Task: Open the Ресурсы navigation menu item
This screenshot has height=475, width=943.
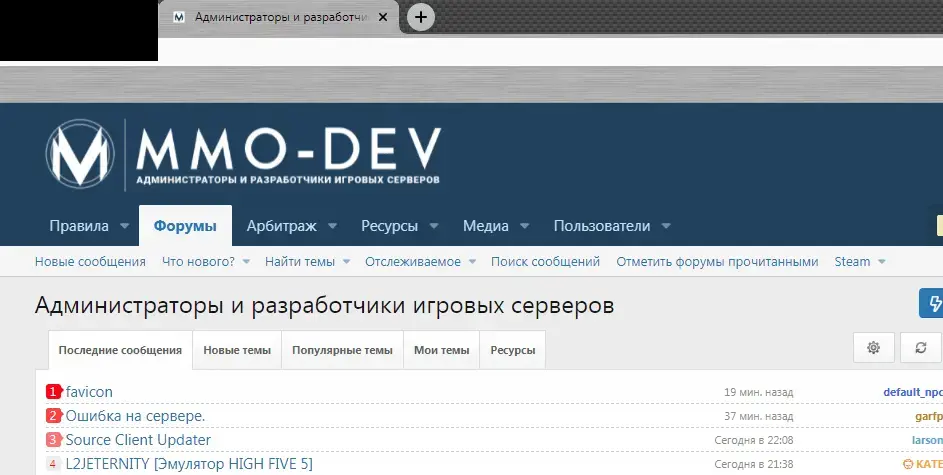Action: tap(390, 226)
